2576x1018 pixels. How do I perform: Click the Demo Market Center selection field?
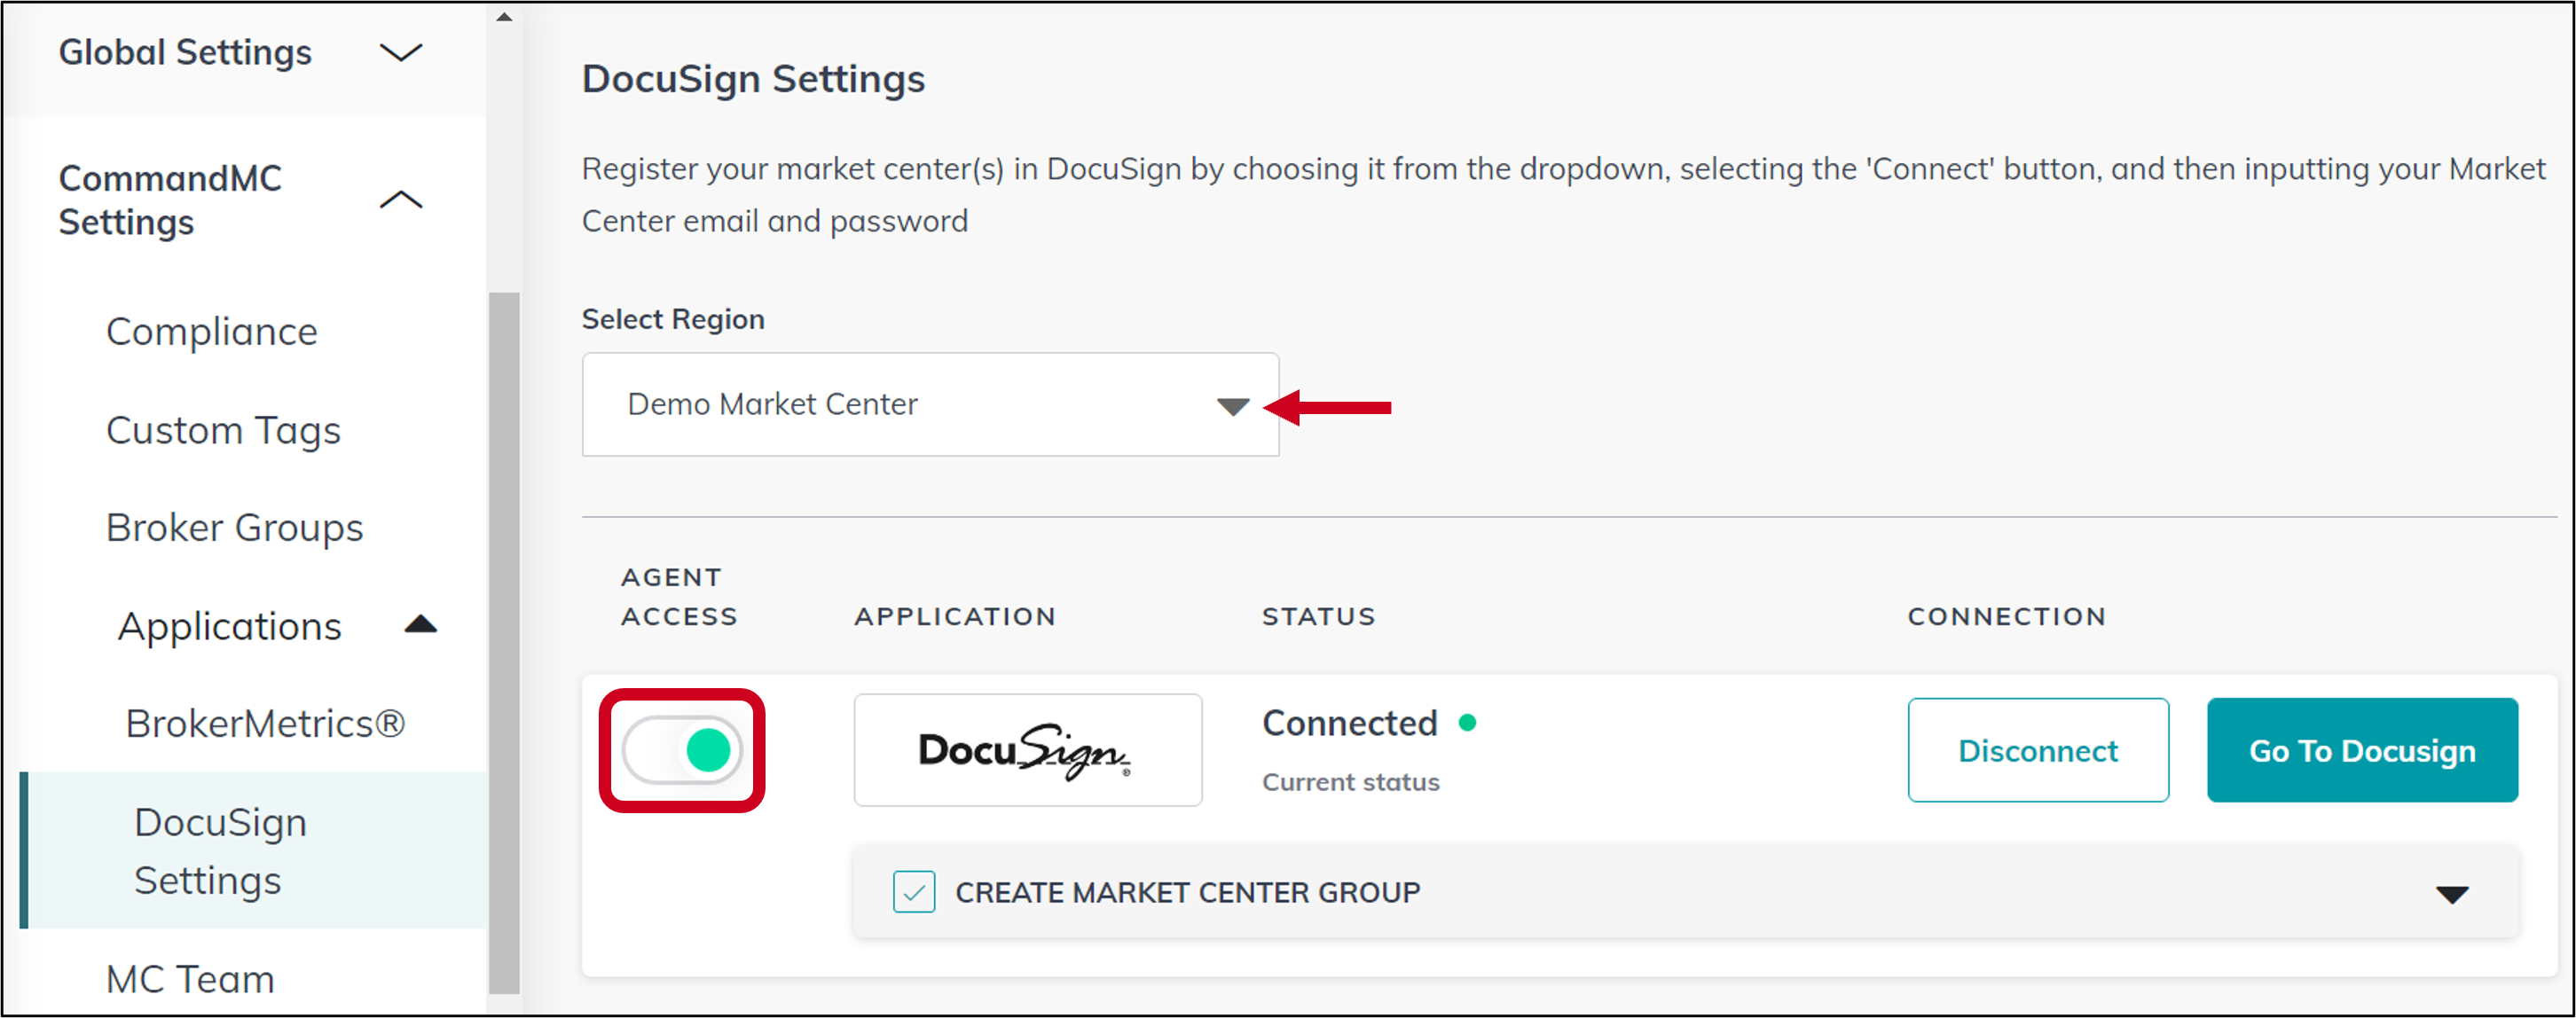click(900, 404)
